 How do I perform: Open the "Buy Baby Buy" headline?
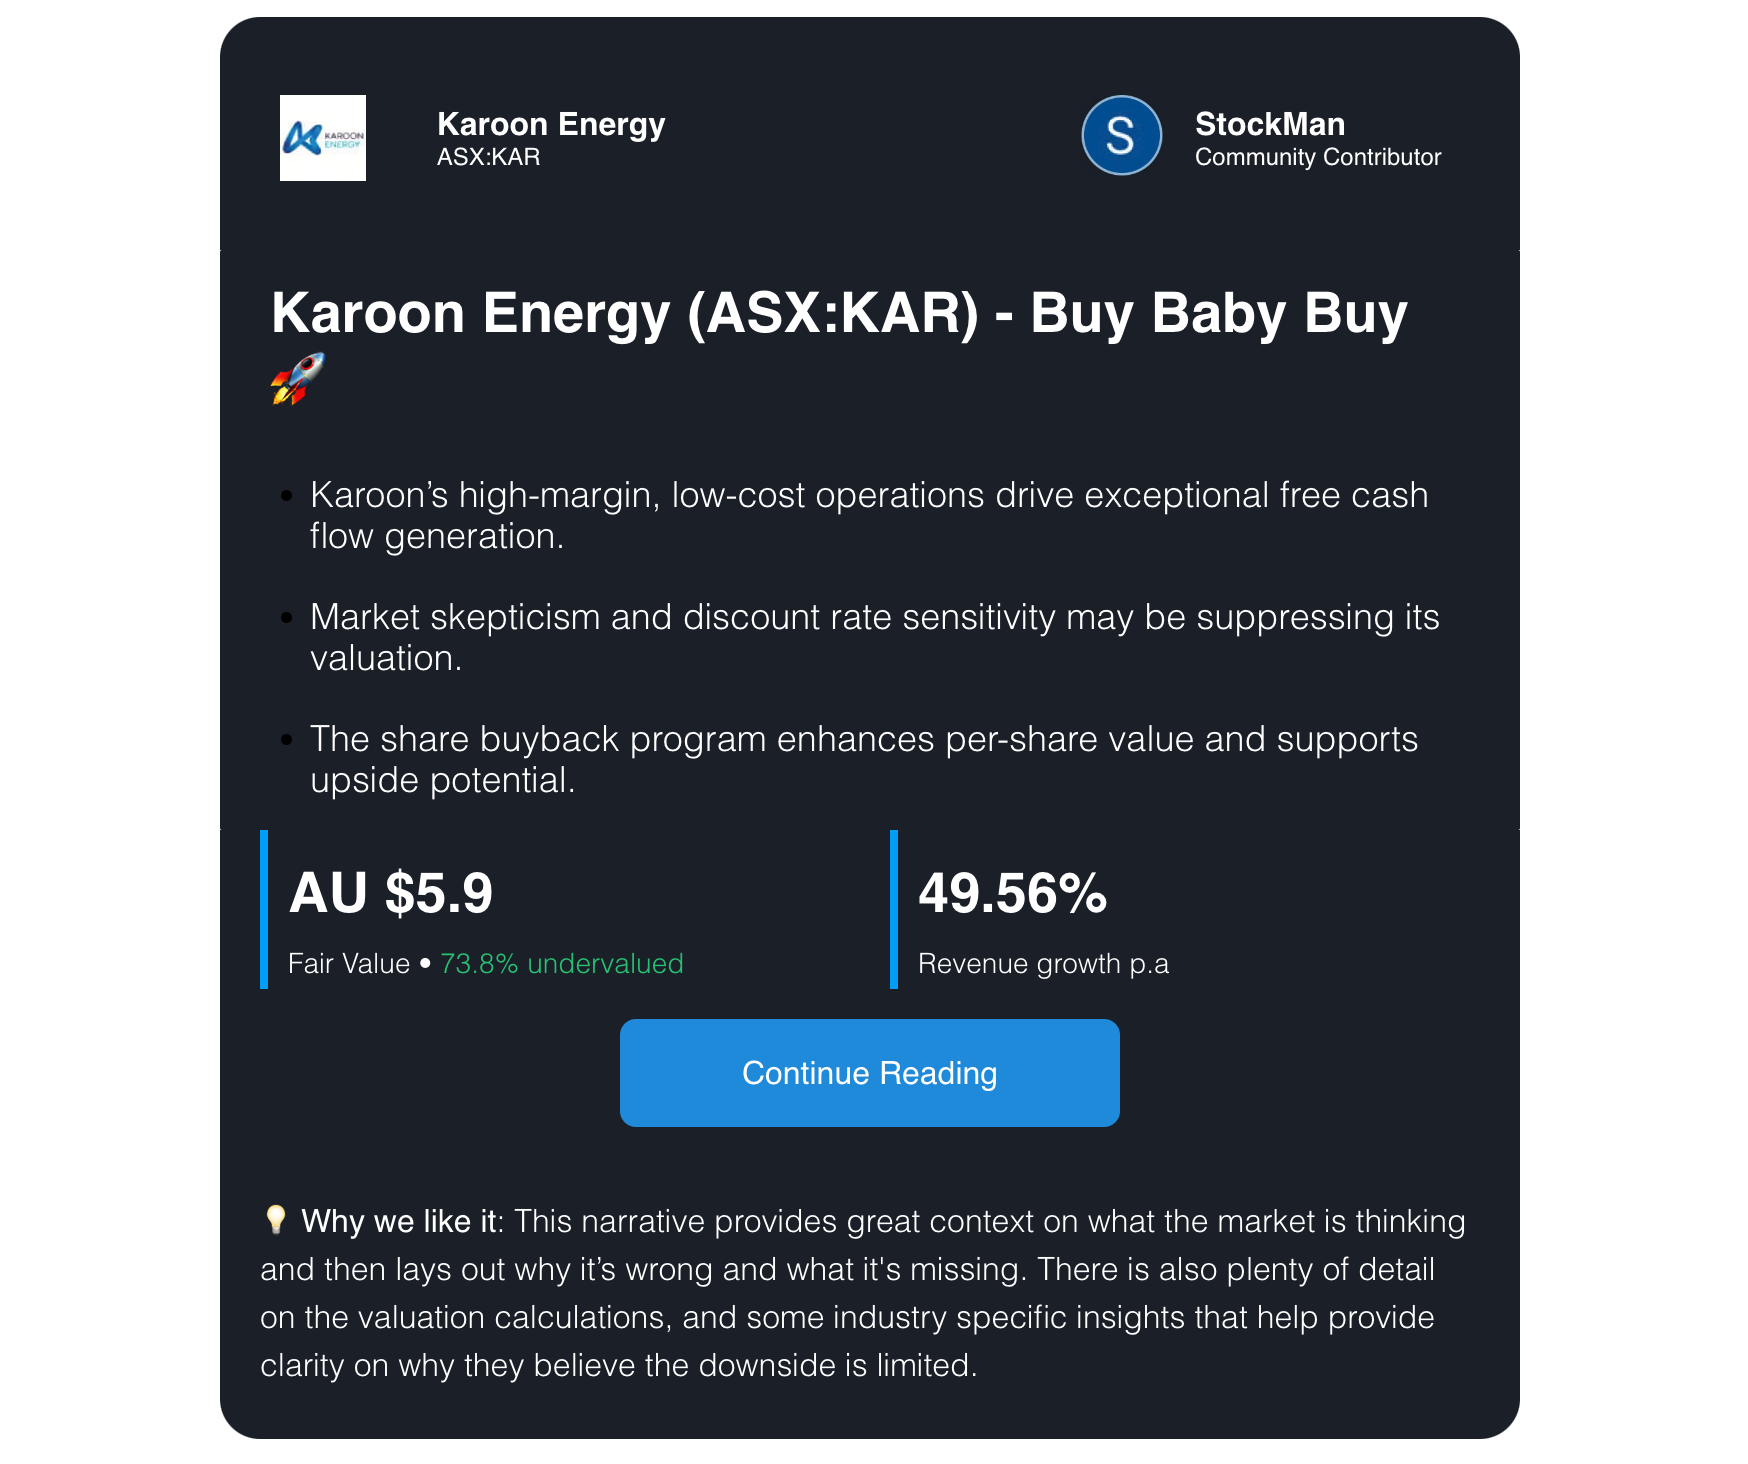(838, 313)
